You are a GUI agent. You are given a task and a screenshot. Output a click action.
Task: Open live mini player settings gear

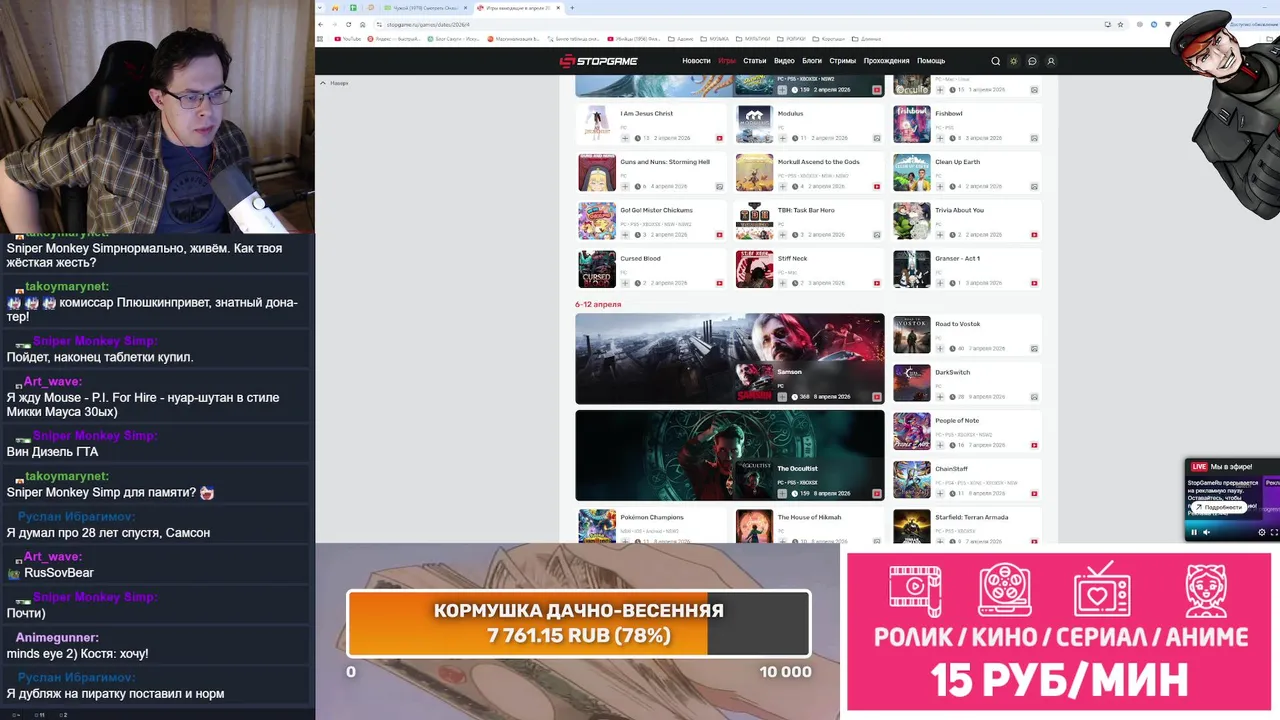click(1261, 532)
